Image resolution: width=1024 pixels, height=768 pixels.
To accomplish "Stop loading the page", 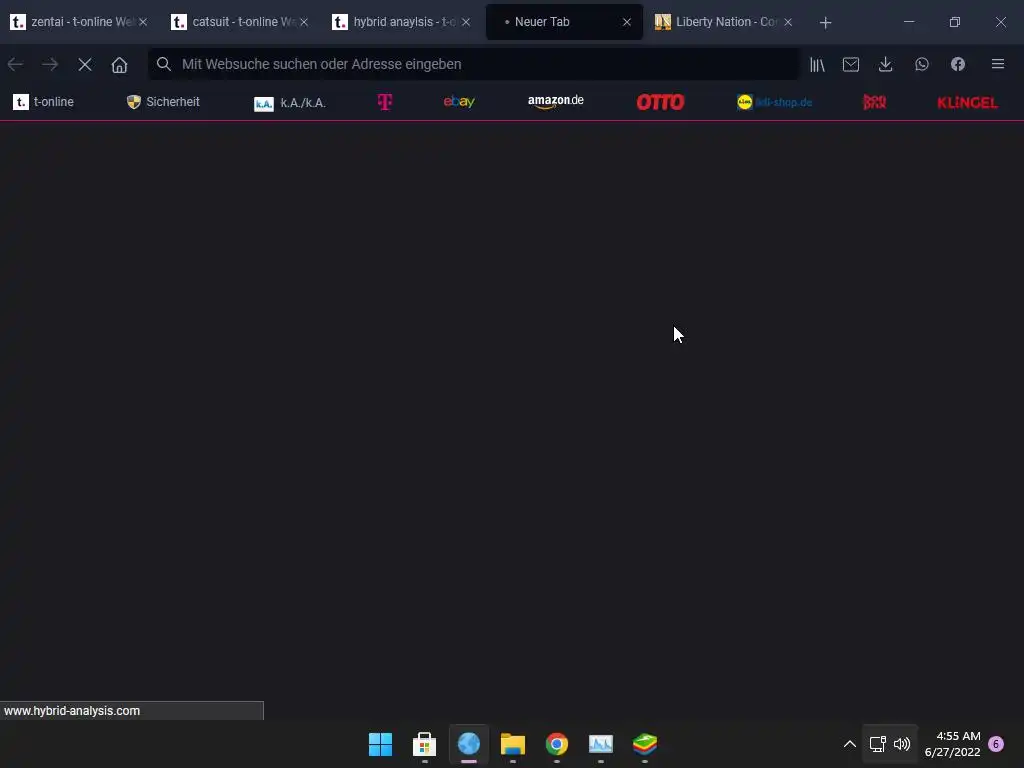I will point(85,64).
